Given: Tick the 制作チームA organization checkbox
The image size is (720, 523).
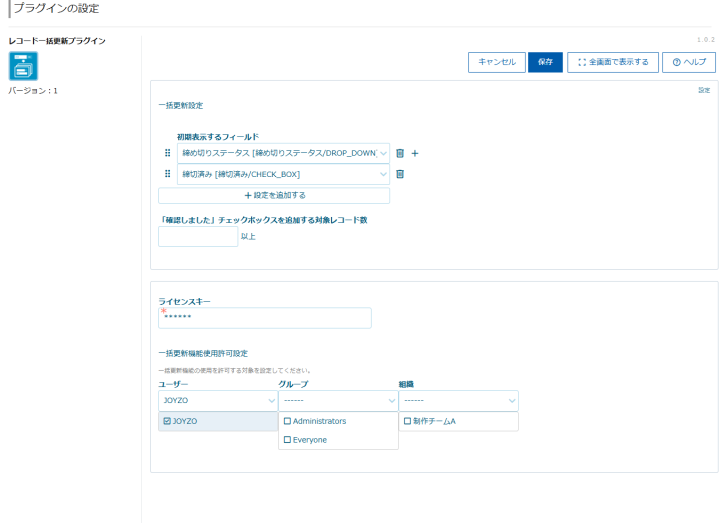Looking at the screenshot, I should click(x=407, y=422).
